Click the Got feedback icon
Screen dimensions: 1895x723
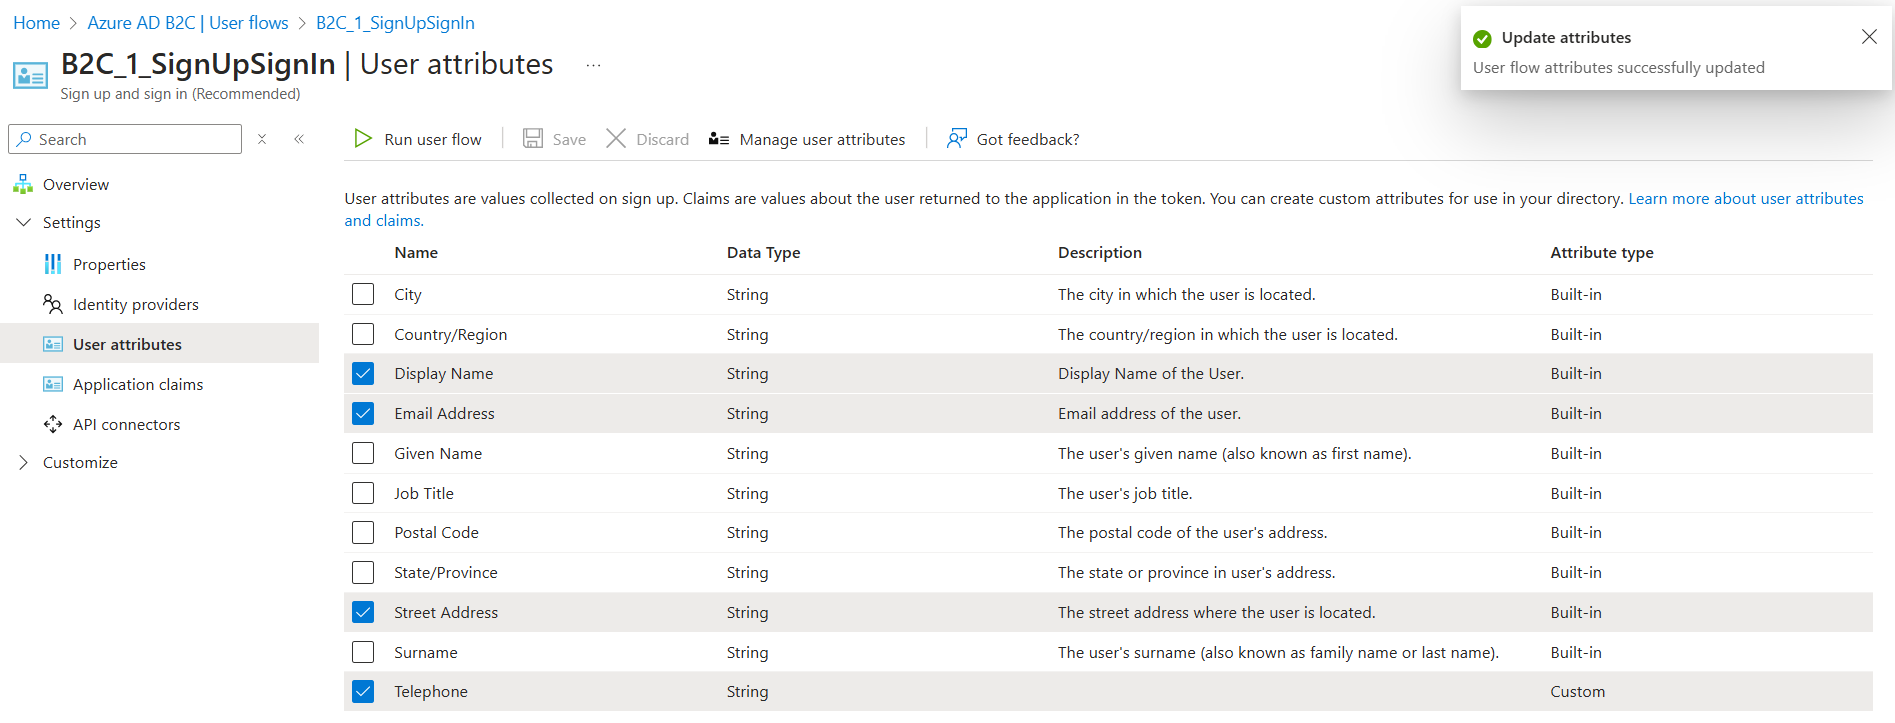point(957,139)
